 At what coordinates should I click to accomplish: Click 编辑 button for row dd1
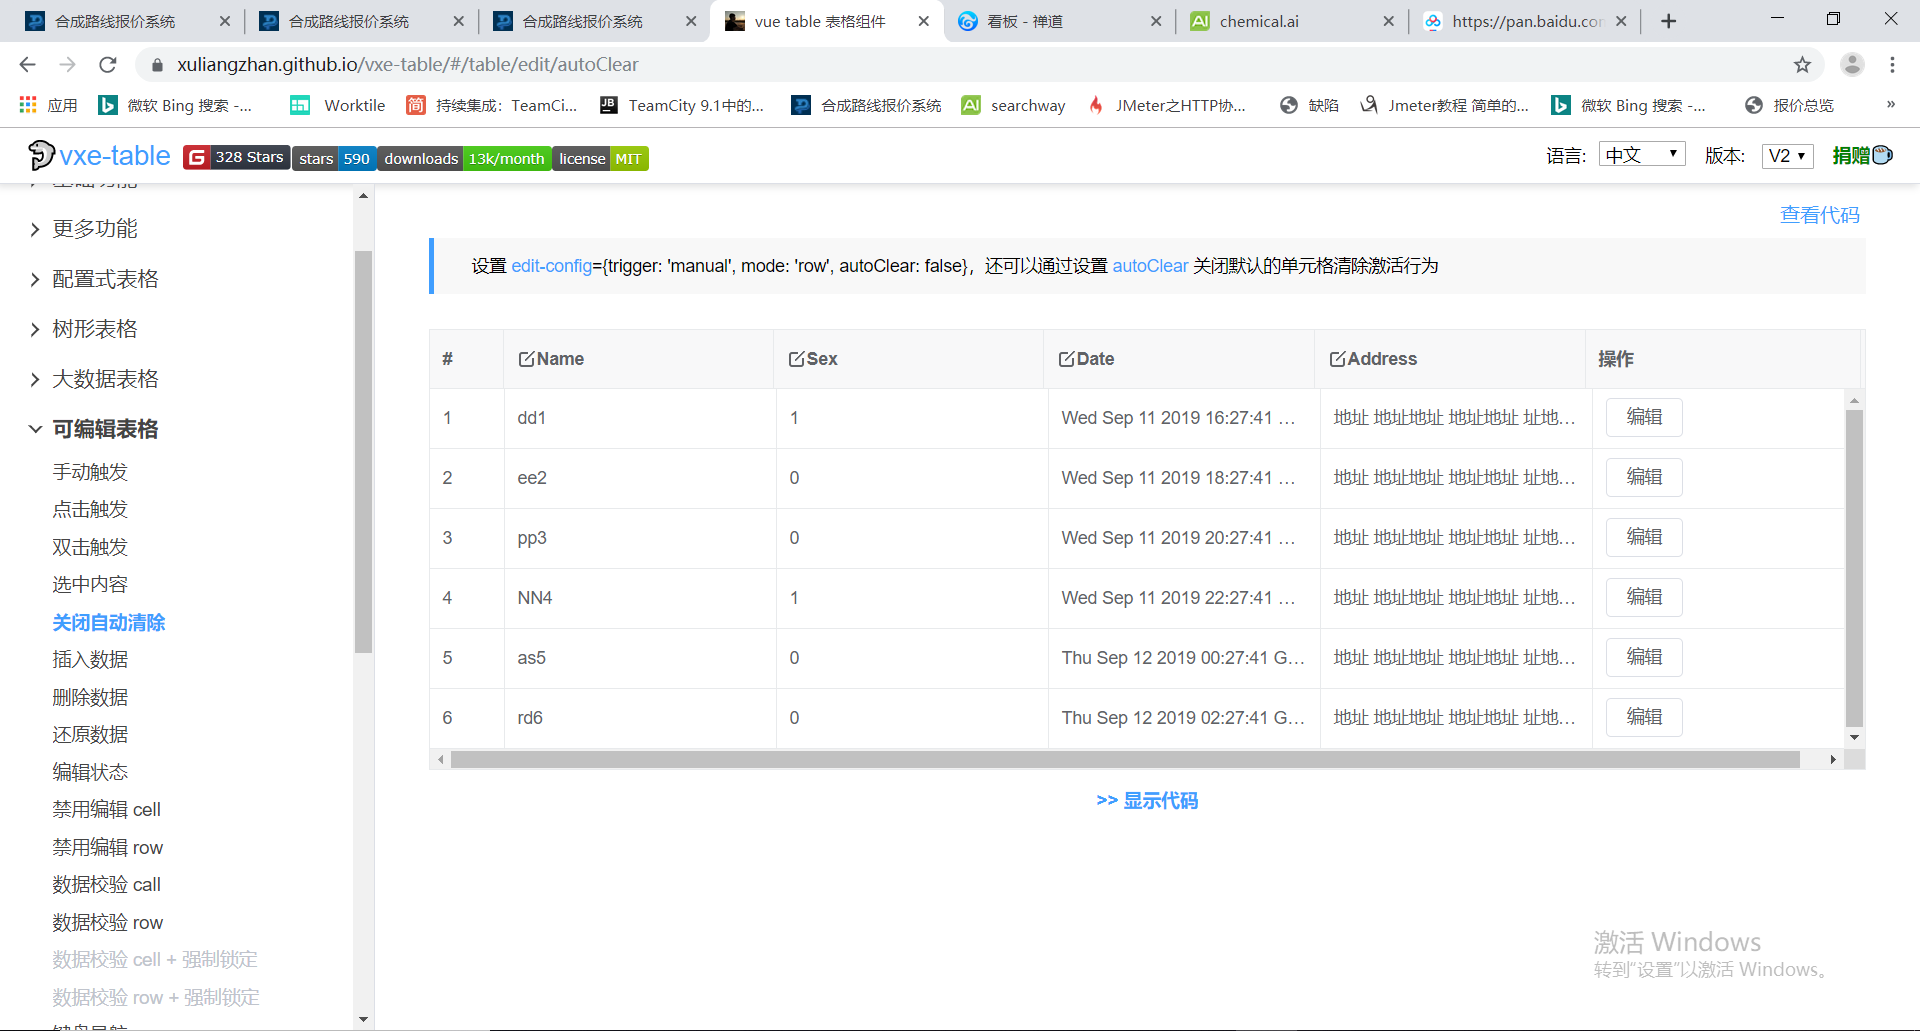[1644, 418]
